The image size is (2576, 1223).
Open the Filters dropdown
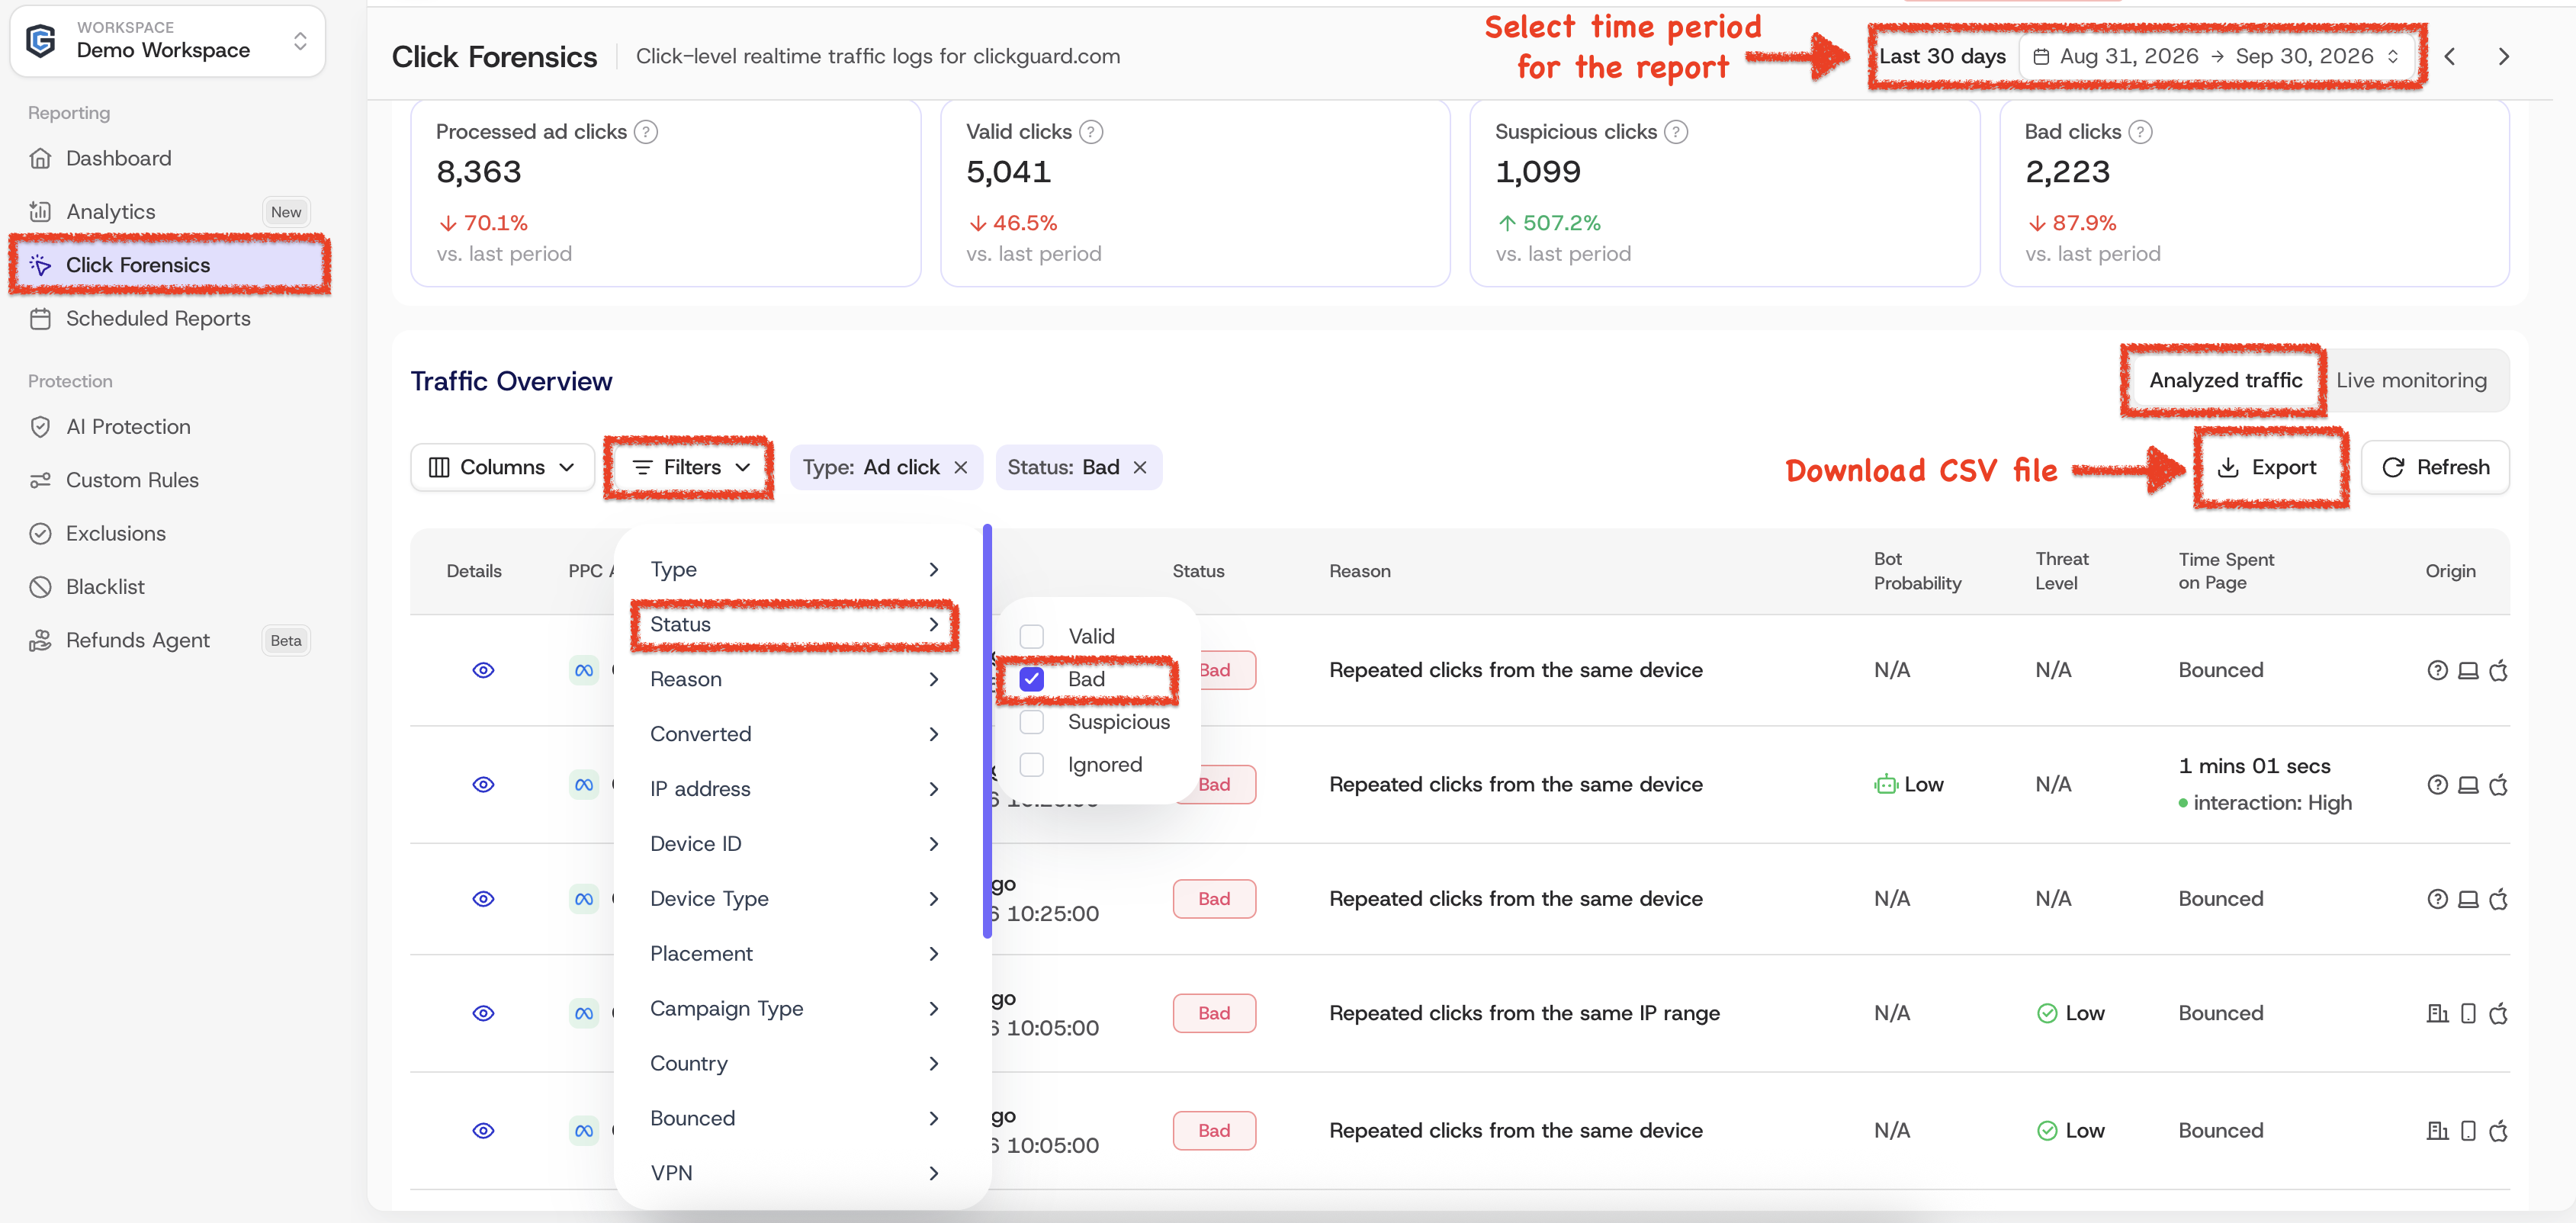click(691, 467)
